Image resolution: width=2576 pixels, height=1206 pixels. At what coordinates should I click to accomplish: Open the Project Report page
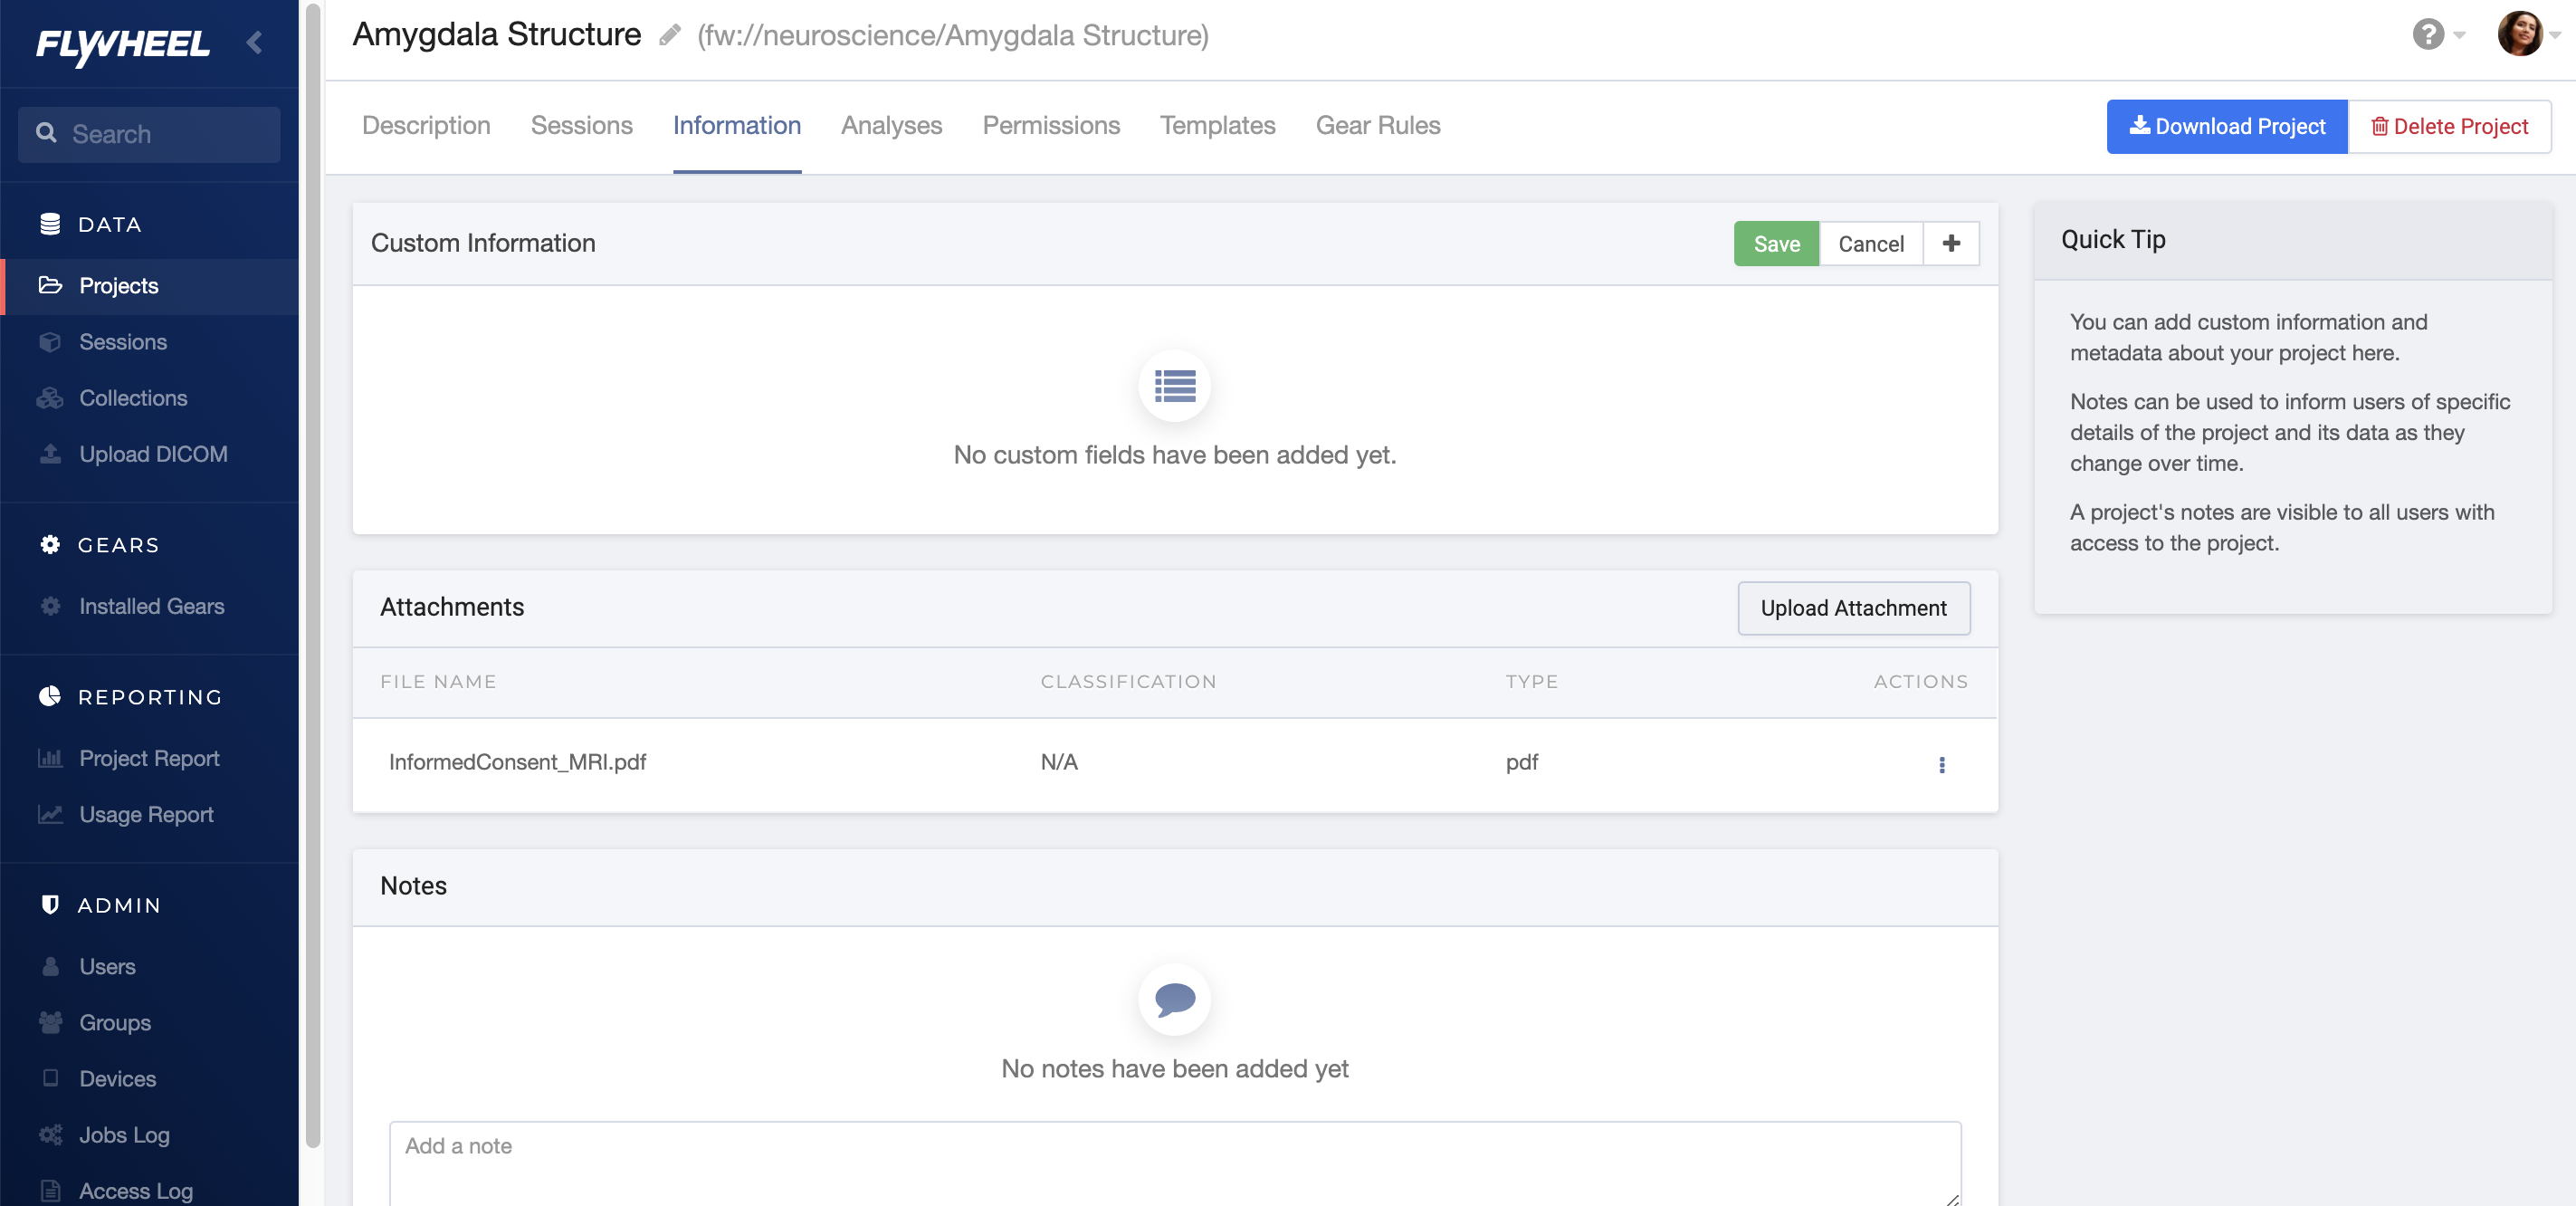point(150,758)
